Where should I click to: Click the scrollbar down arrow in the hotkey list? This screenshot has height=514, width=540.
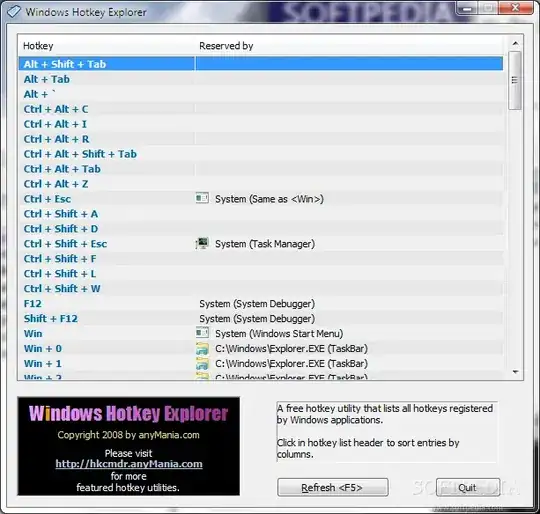515,372
